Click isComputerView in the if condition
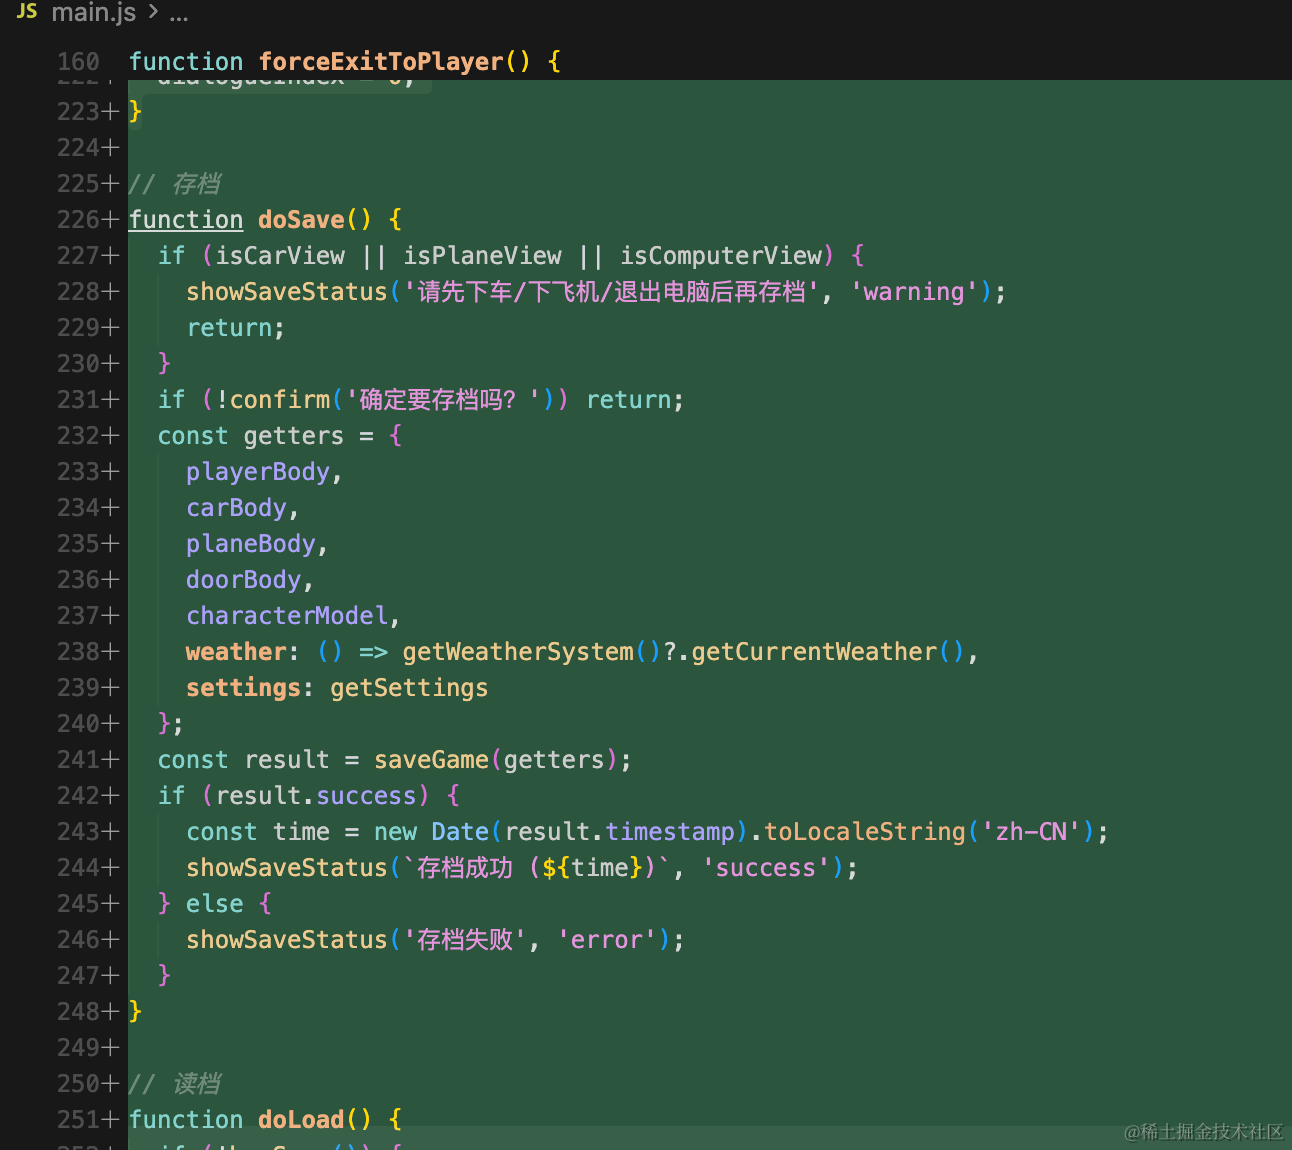The height and width of the screenshot is (1150, 1292). click(x=721, y=255)
